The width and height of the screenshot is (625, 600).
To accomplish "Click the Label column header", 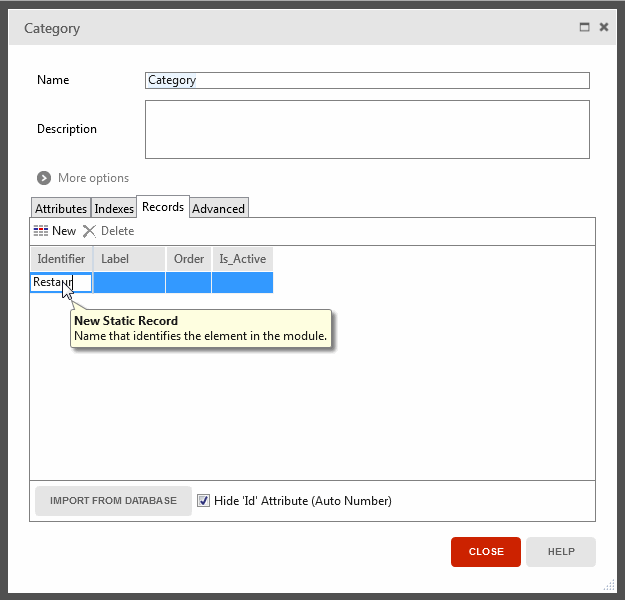I will pos(129,259).
